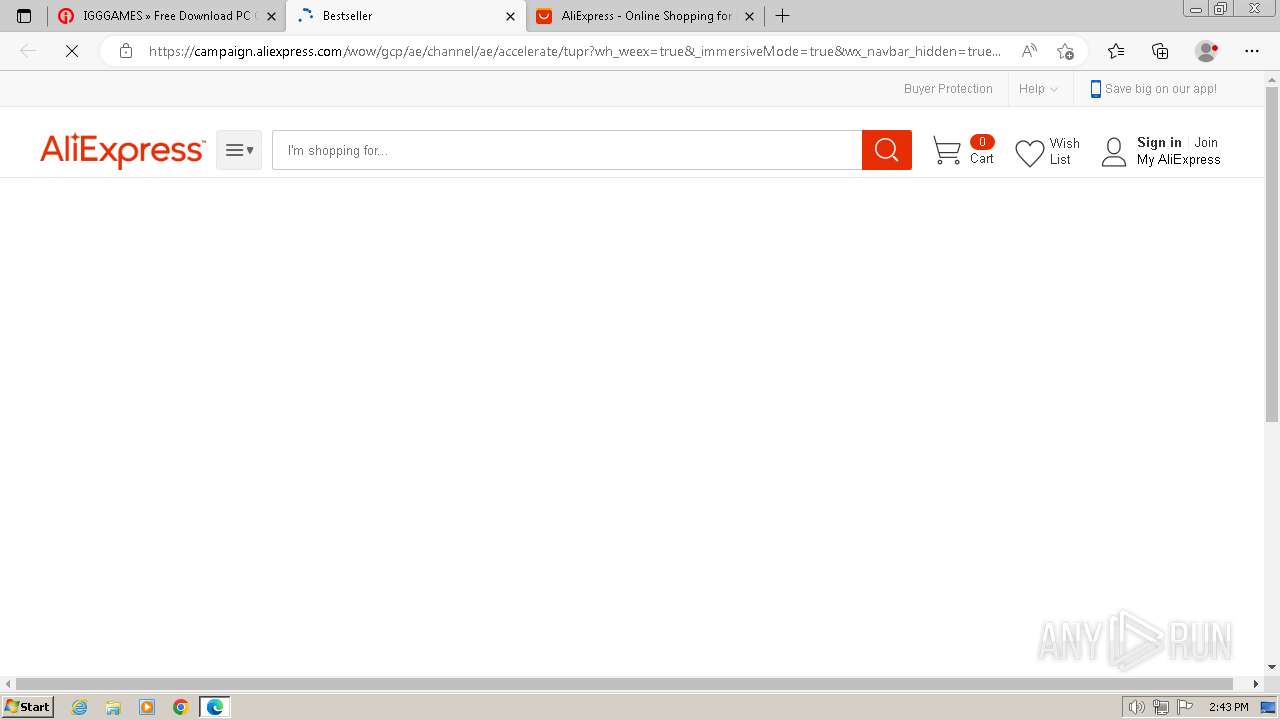Open Edge Settings and more menu
Screen dimensions: 1280x720
point(1252,51)
